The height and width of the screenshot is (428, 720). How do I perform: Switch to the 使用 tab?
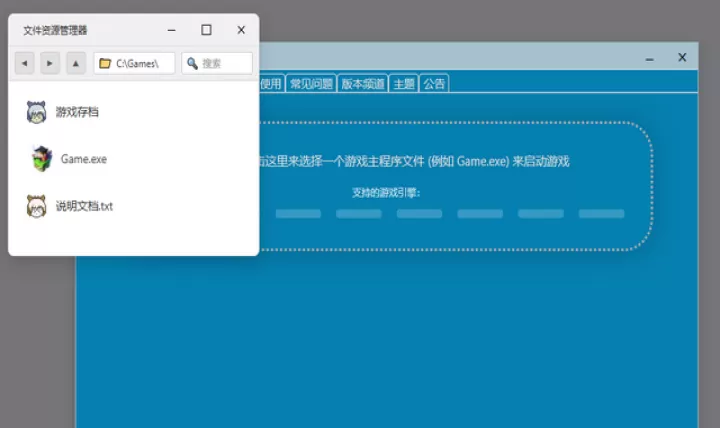(x=271, y=84)
